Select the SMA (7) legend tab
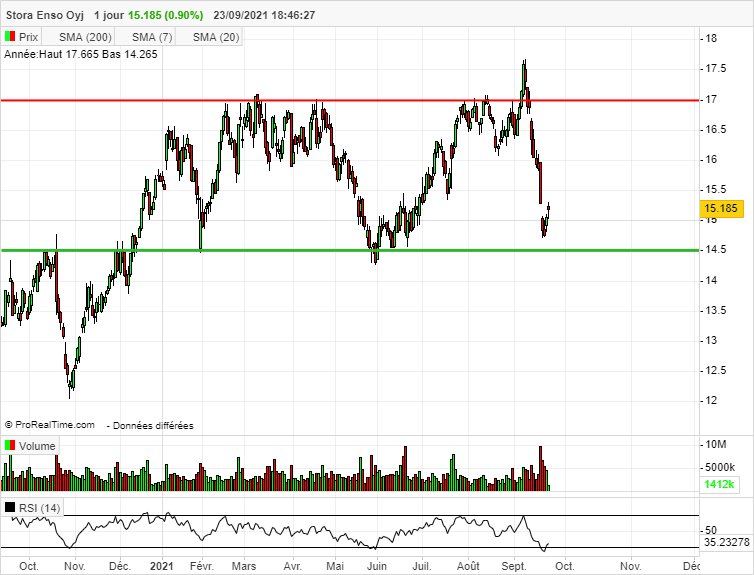The height and width of the screenshot is (575, 754). [152, 37]
